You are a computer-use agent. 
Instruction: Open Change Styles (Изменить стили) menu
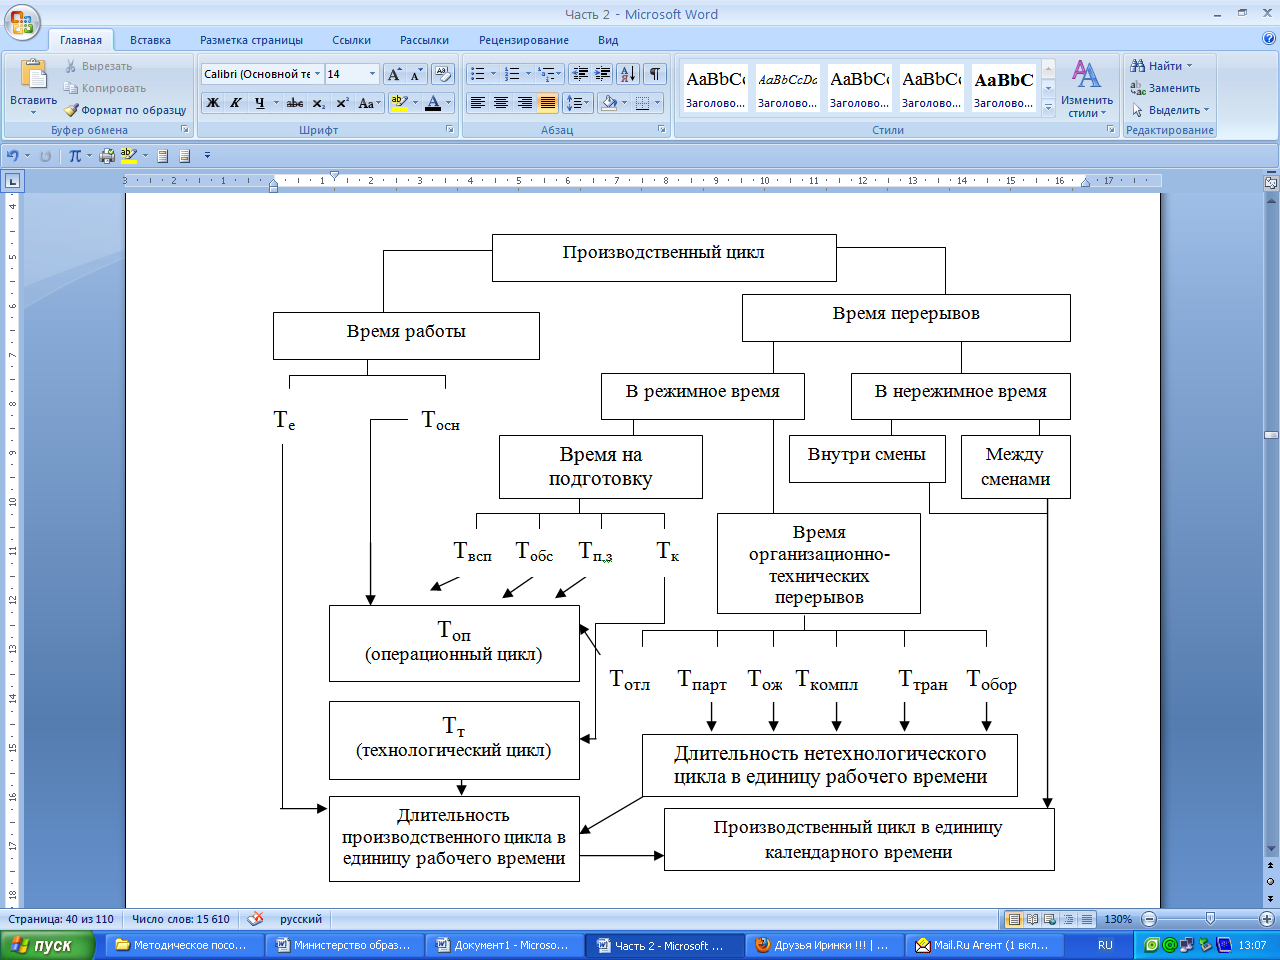1087,88
